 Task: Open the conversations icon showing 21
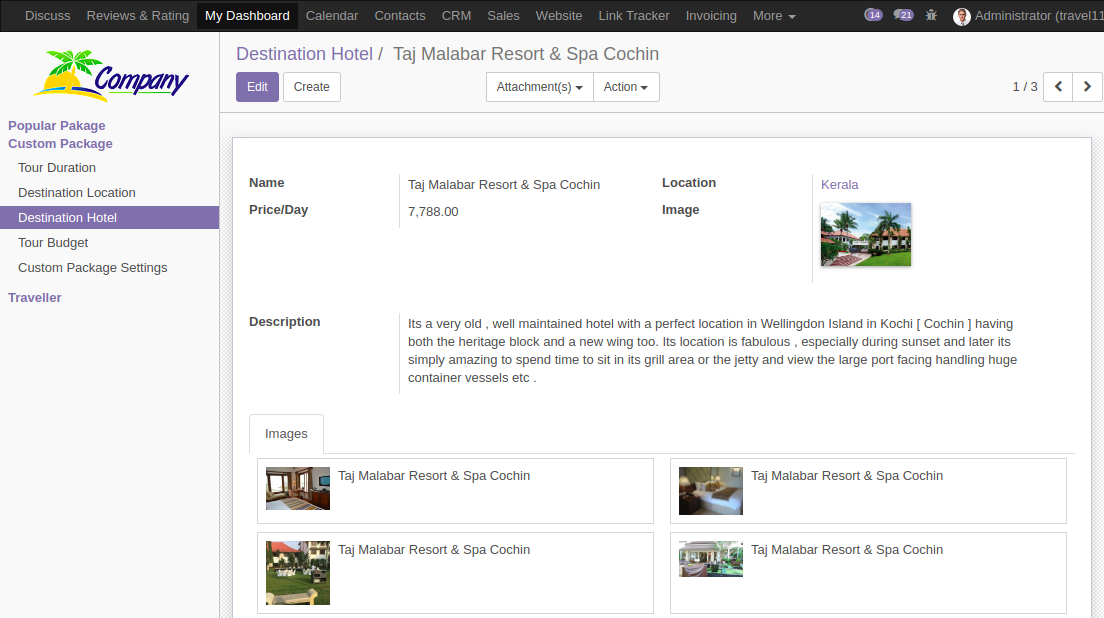[903, 15]
